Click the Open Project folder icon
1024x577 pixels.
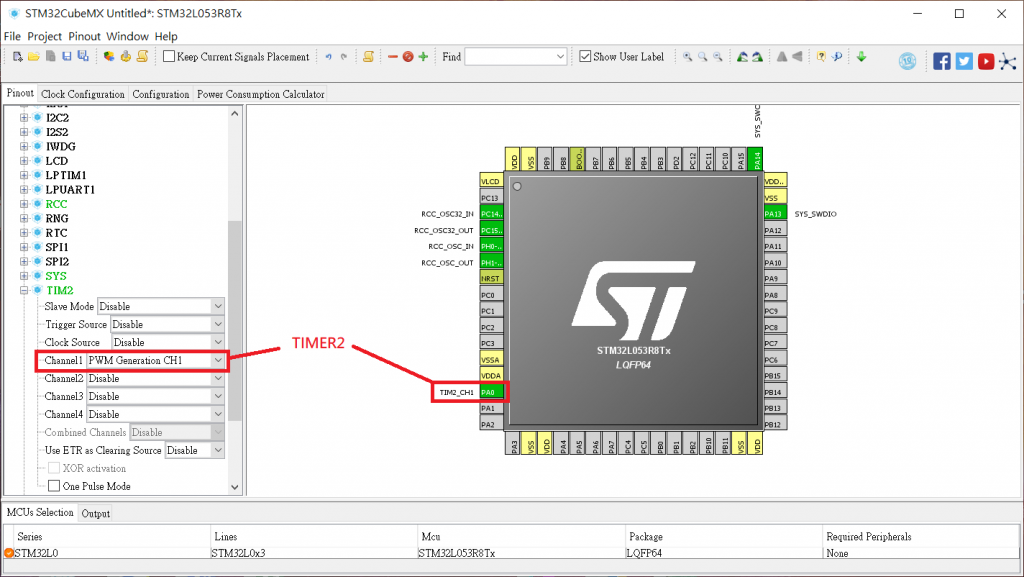(34, 57)
